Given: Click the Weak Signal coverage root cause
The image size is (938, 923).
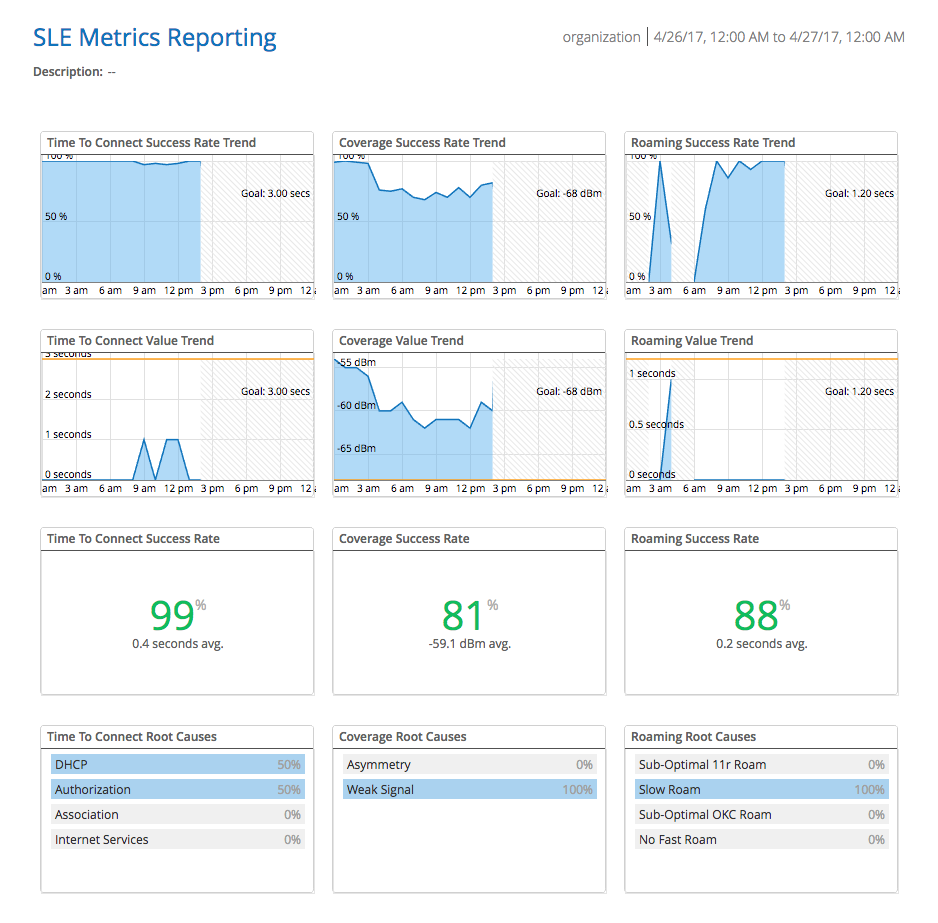Looking at the screenshot, I should [469, 790].
